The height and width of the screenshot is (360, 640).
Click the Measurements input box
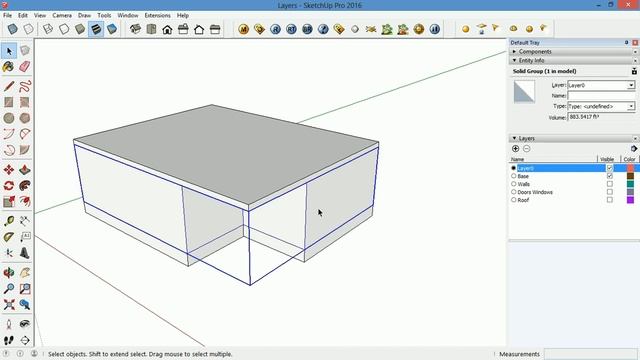590,354
